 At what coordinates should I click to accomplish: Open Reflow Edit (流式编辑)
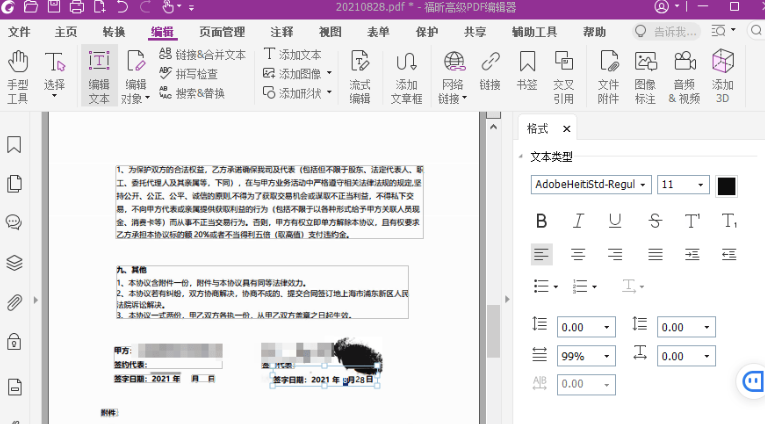(360, 77)
